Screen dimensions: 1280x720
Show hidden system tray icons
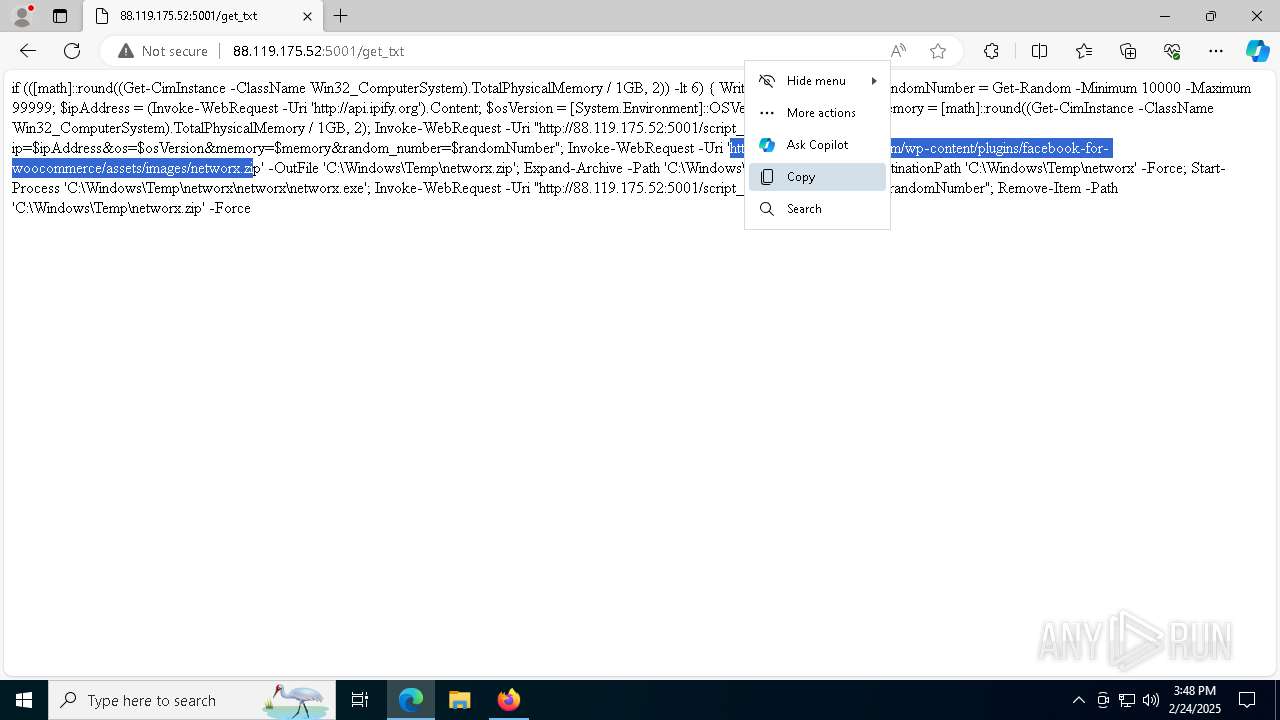click(1078, 700)
